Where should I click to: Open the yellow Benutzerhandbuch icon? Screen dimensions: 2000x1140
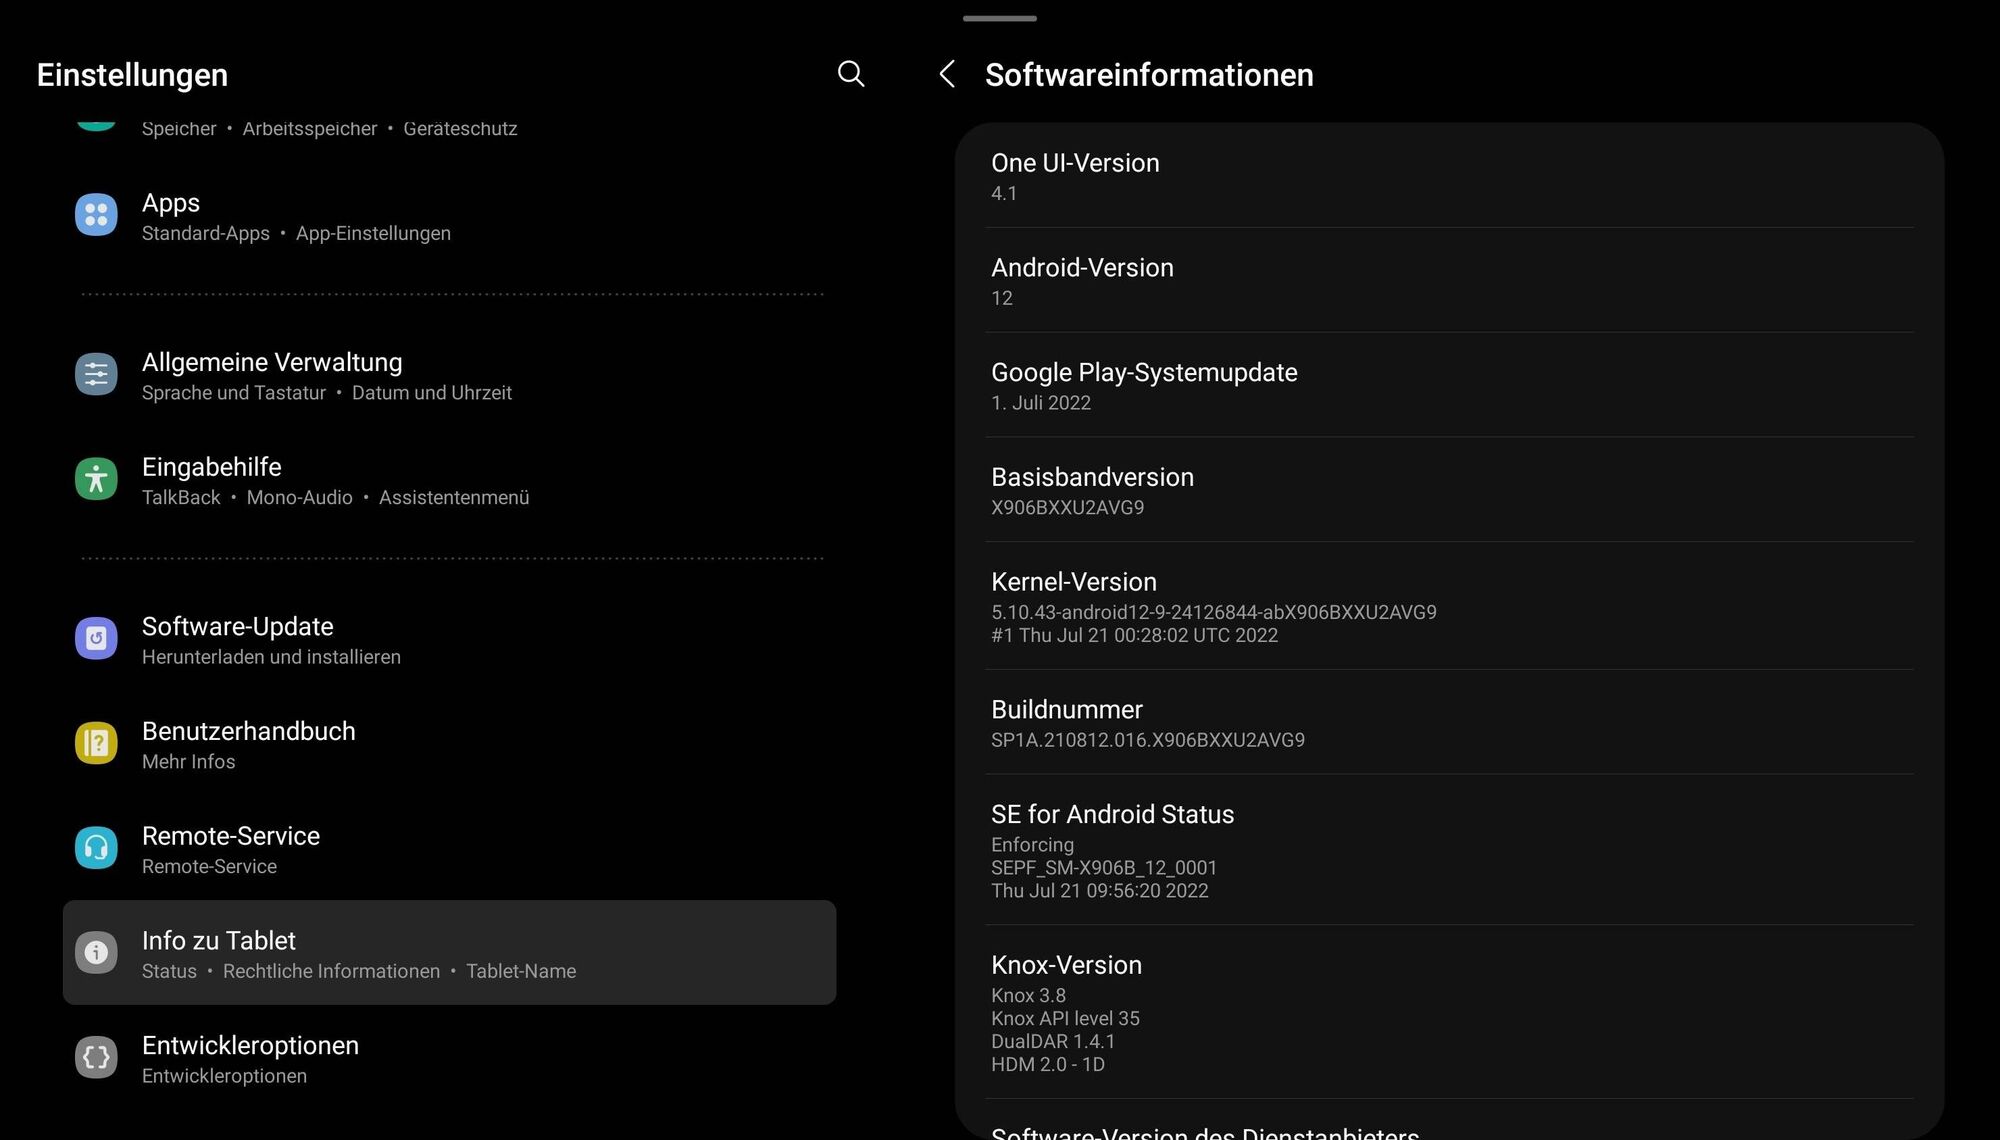(96, 743)
